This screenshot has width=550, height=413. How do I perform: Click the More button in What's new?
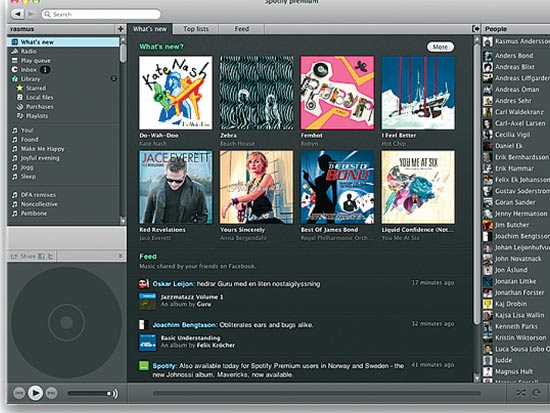440,47
